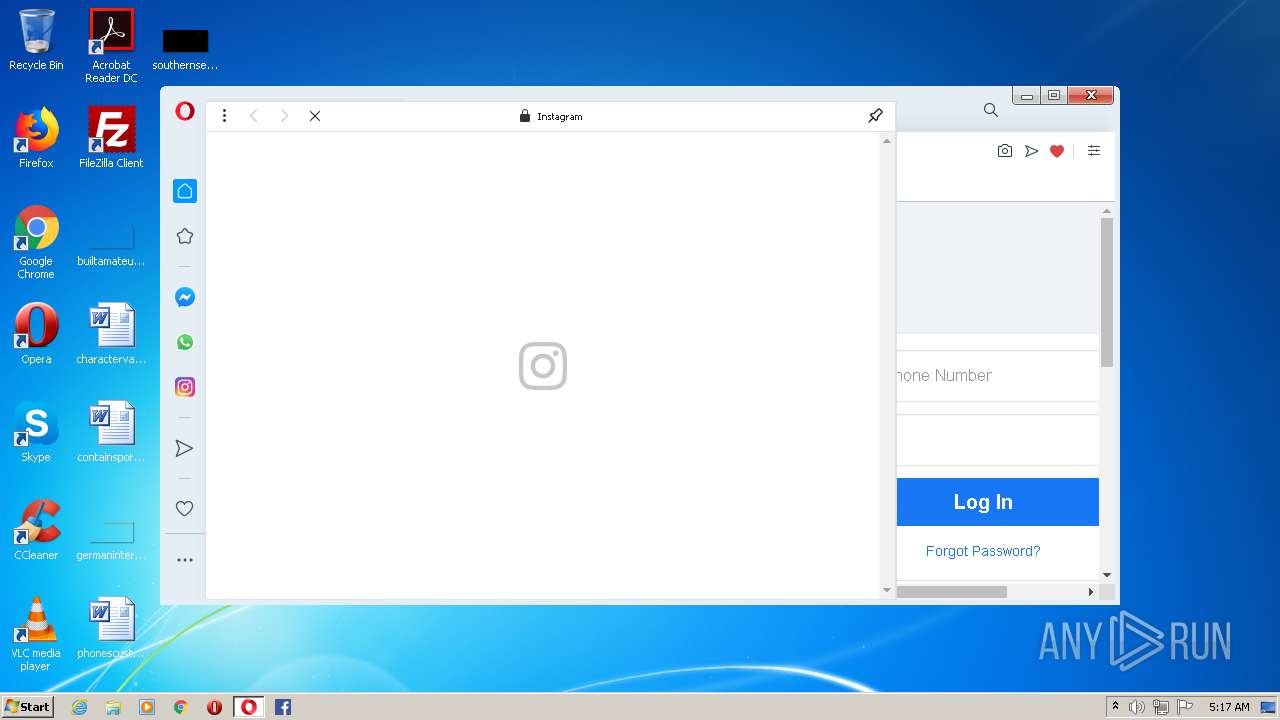Select VLC media player desktop shortcut
Screen dimensions: 1280x720
click(36, 634)
